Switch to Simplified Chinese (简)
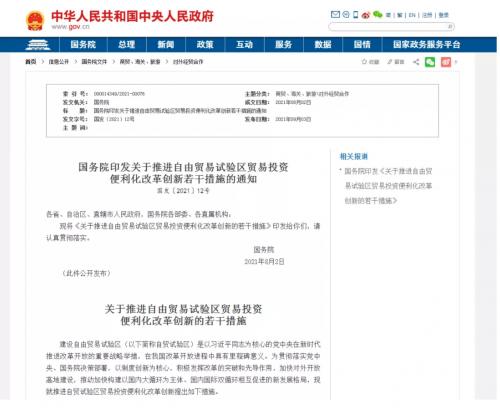500x408 pixels. 388,15
